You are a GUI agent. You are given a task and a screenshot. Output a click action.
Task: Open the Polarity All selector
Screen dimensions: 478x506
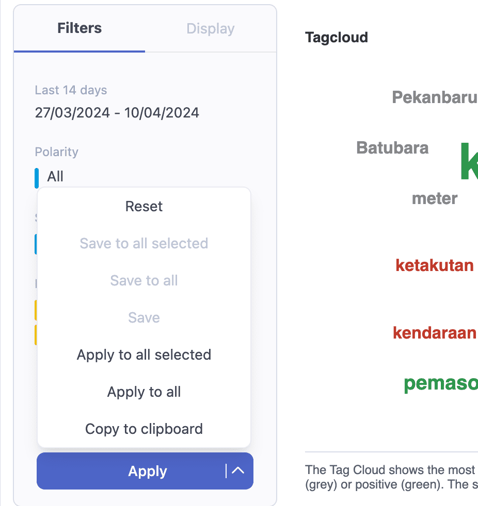(x=55, y=176)
